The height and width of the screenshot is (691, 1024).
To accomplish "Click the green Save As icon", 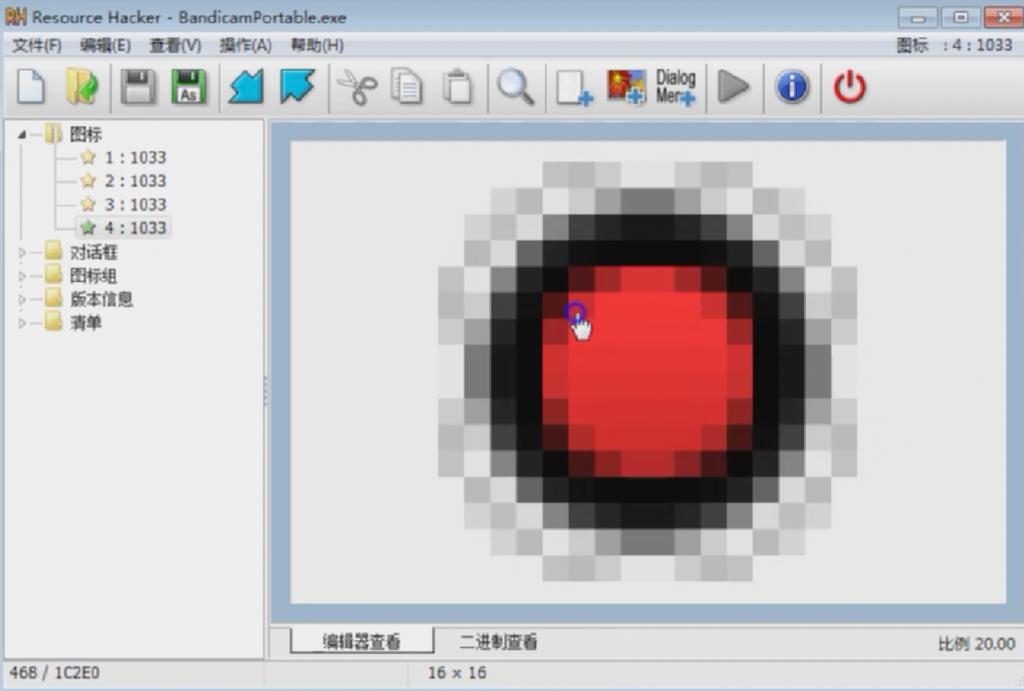I will 189,87.
